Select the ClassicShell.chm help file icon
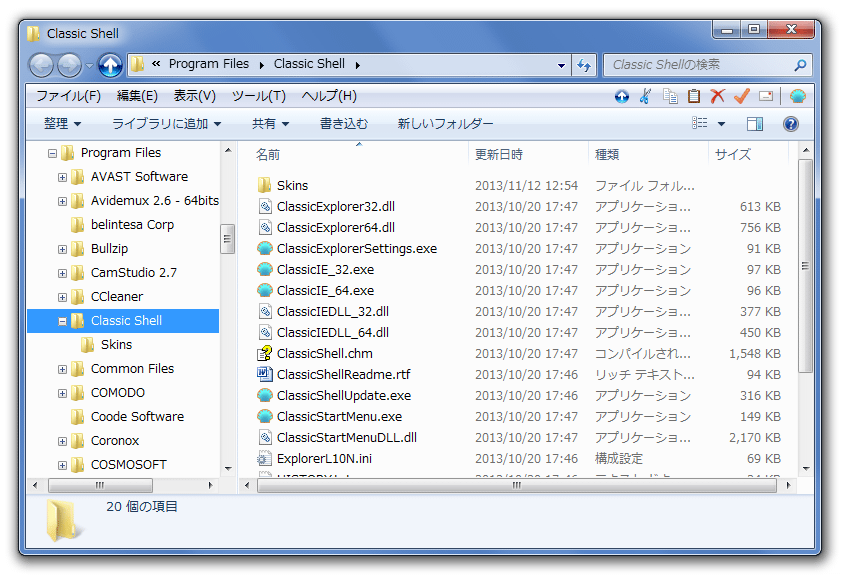The width and height of the screenshot is (844, 580). (x=264, y=353)
